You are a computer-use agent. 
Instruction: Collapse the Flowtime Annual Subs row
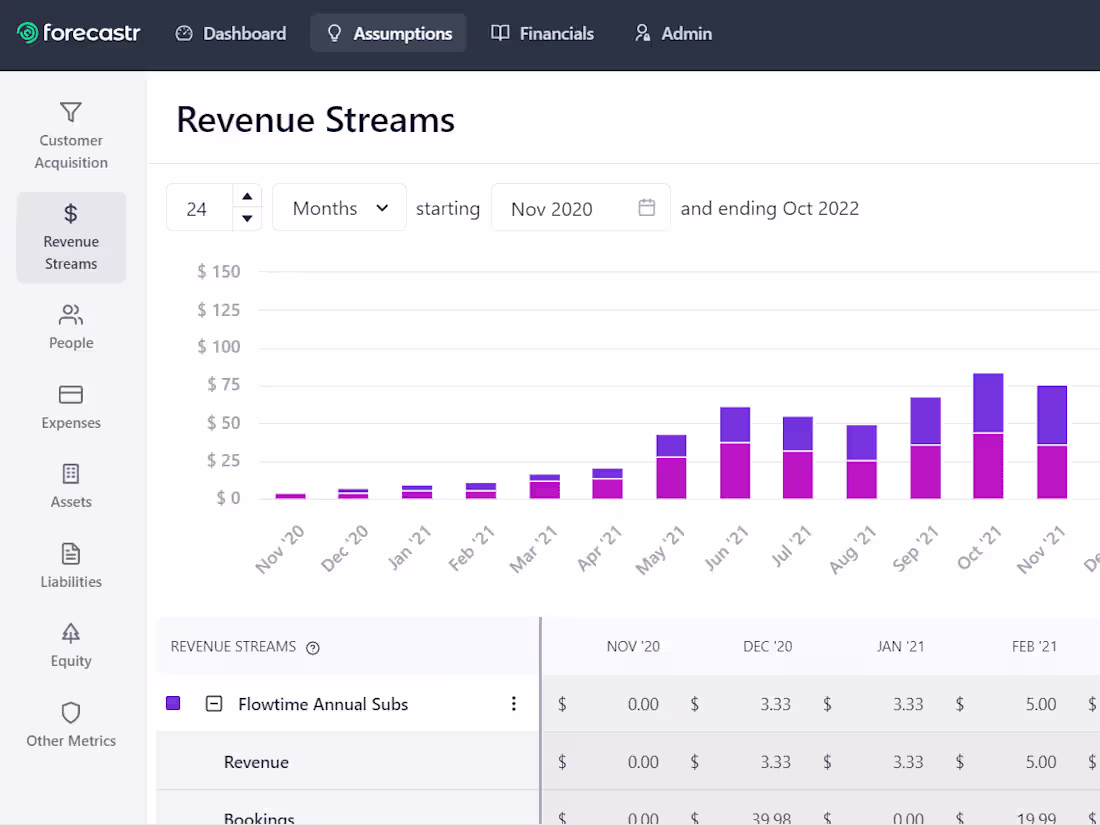pyautogui.click(x=213, y=704)
